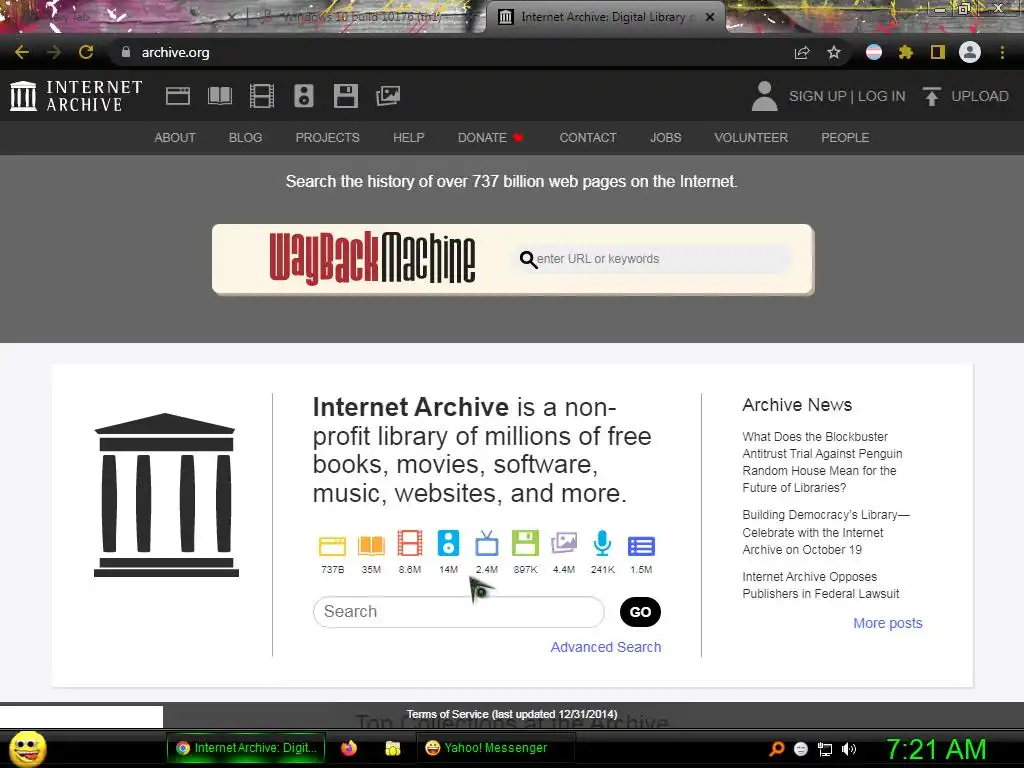Open the browser profile avatar icon
Screen dimensions: 1024x768
pyautogui.click(x=970, y=52)
